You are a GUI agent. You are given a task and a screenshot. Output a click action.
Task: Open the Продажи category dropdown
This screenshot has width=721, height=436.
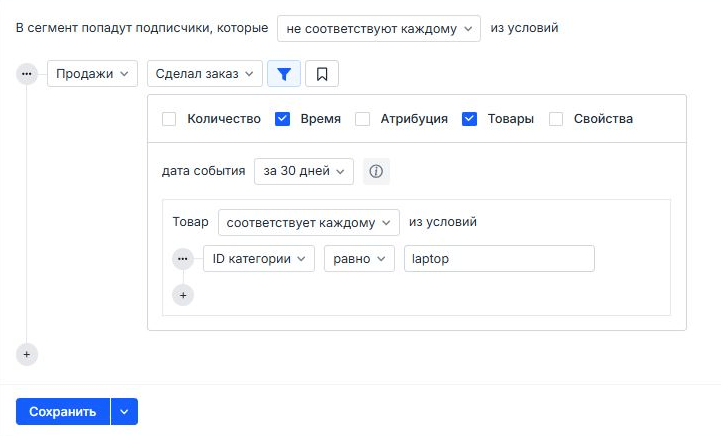click(x=92, y=74)
